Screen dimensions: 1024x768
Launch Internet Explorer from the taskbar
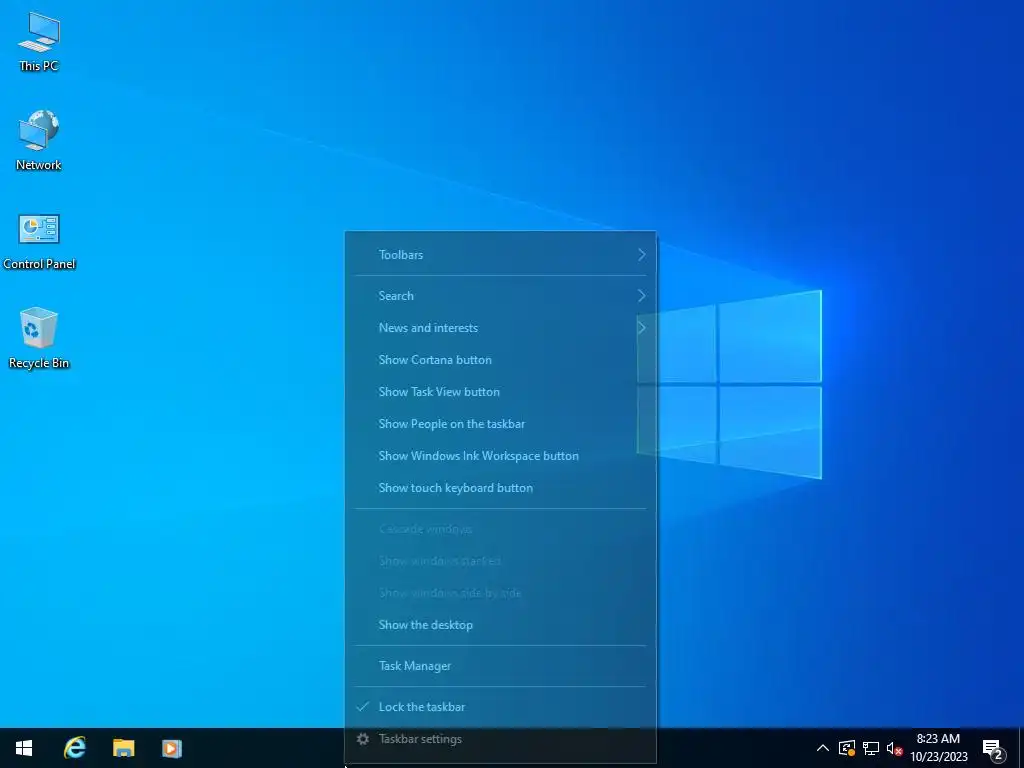(x=74, y=748)
